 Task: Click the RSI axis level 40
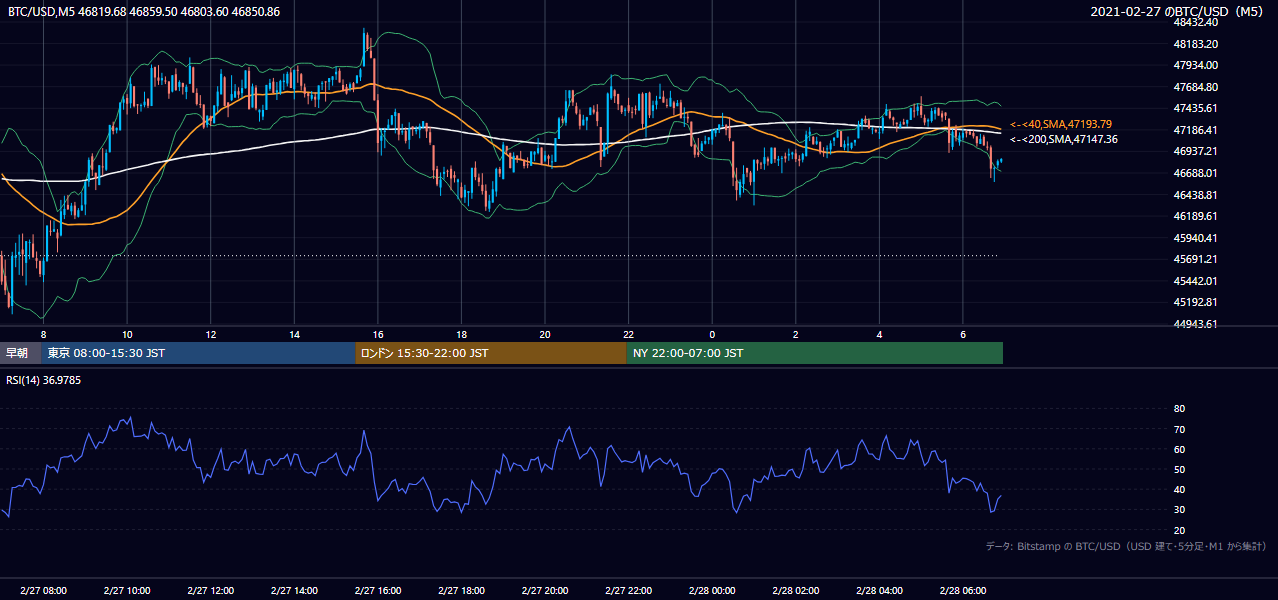click(x=1179, y=489)
